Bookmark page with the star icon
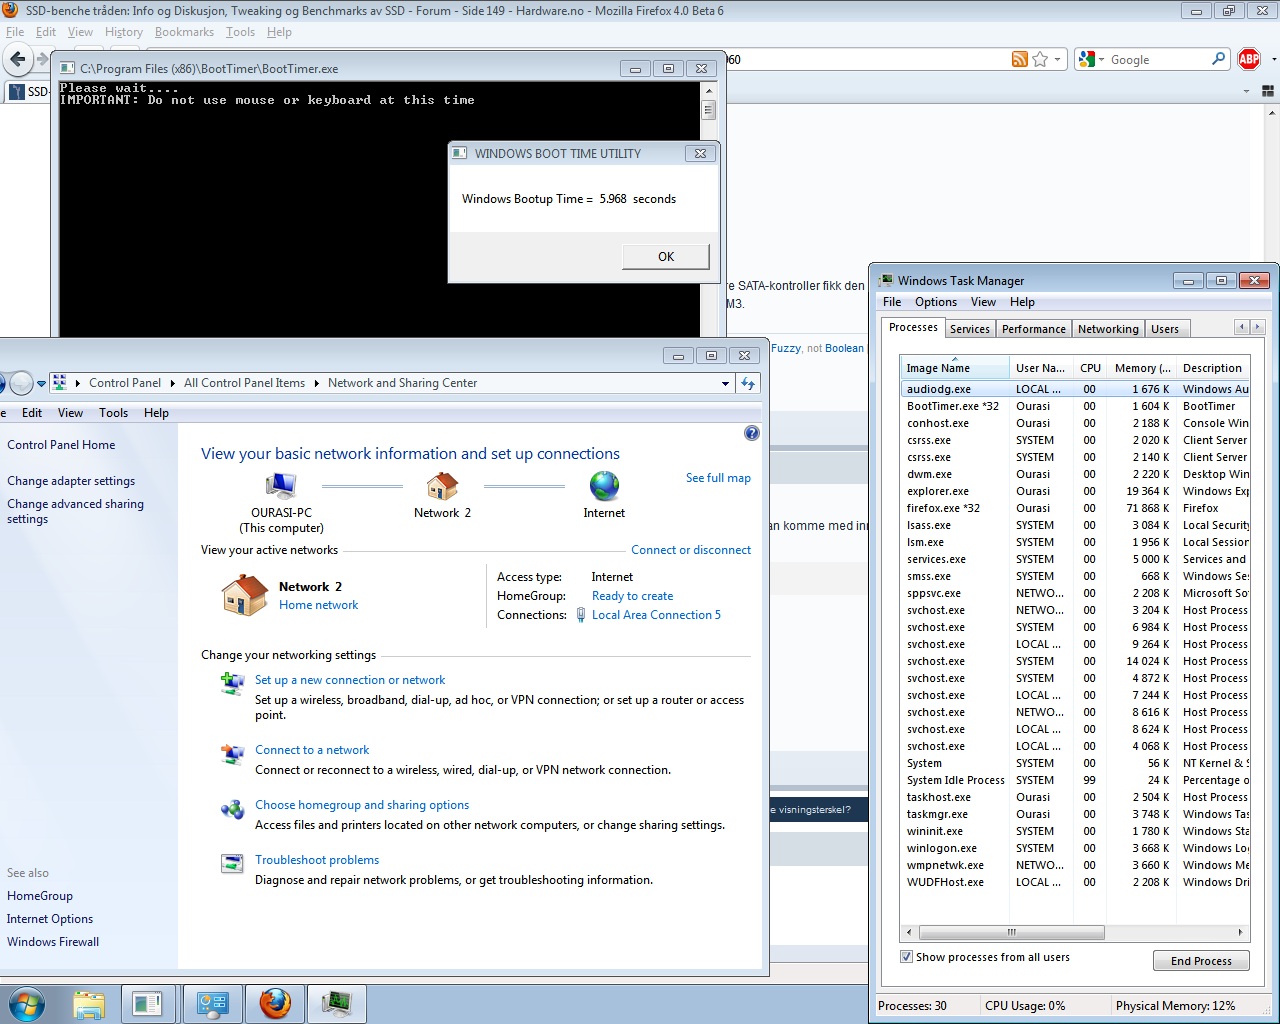 point(1040,59)
